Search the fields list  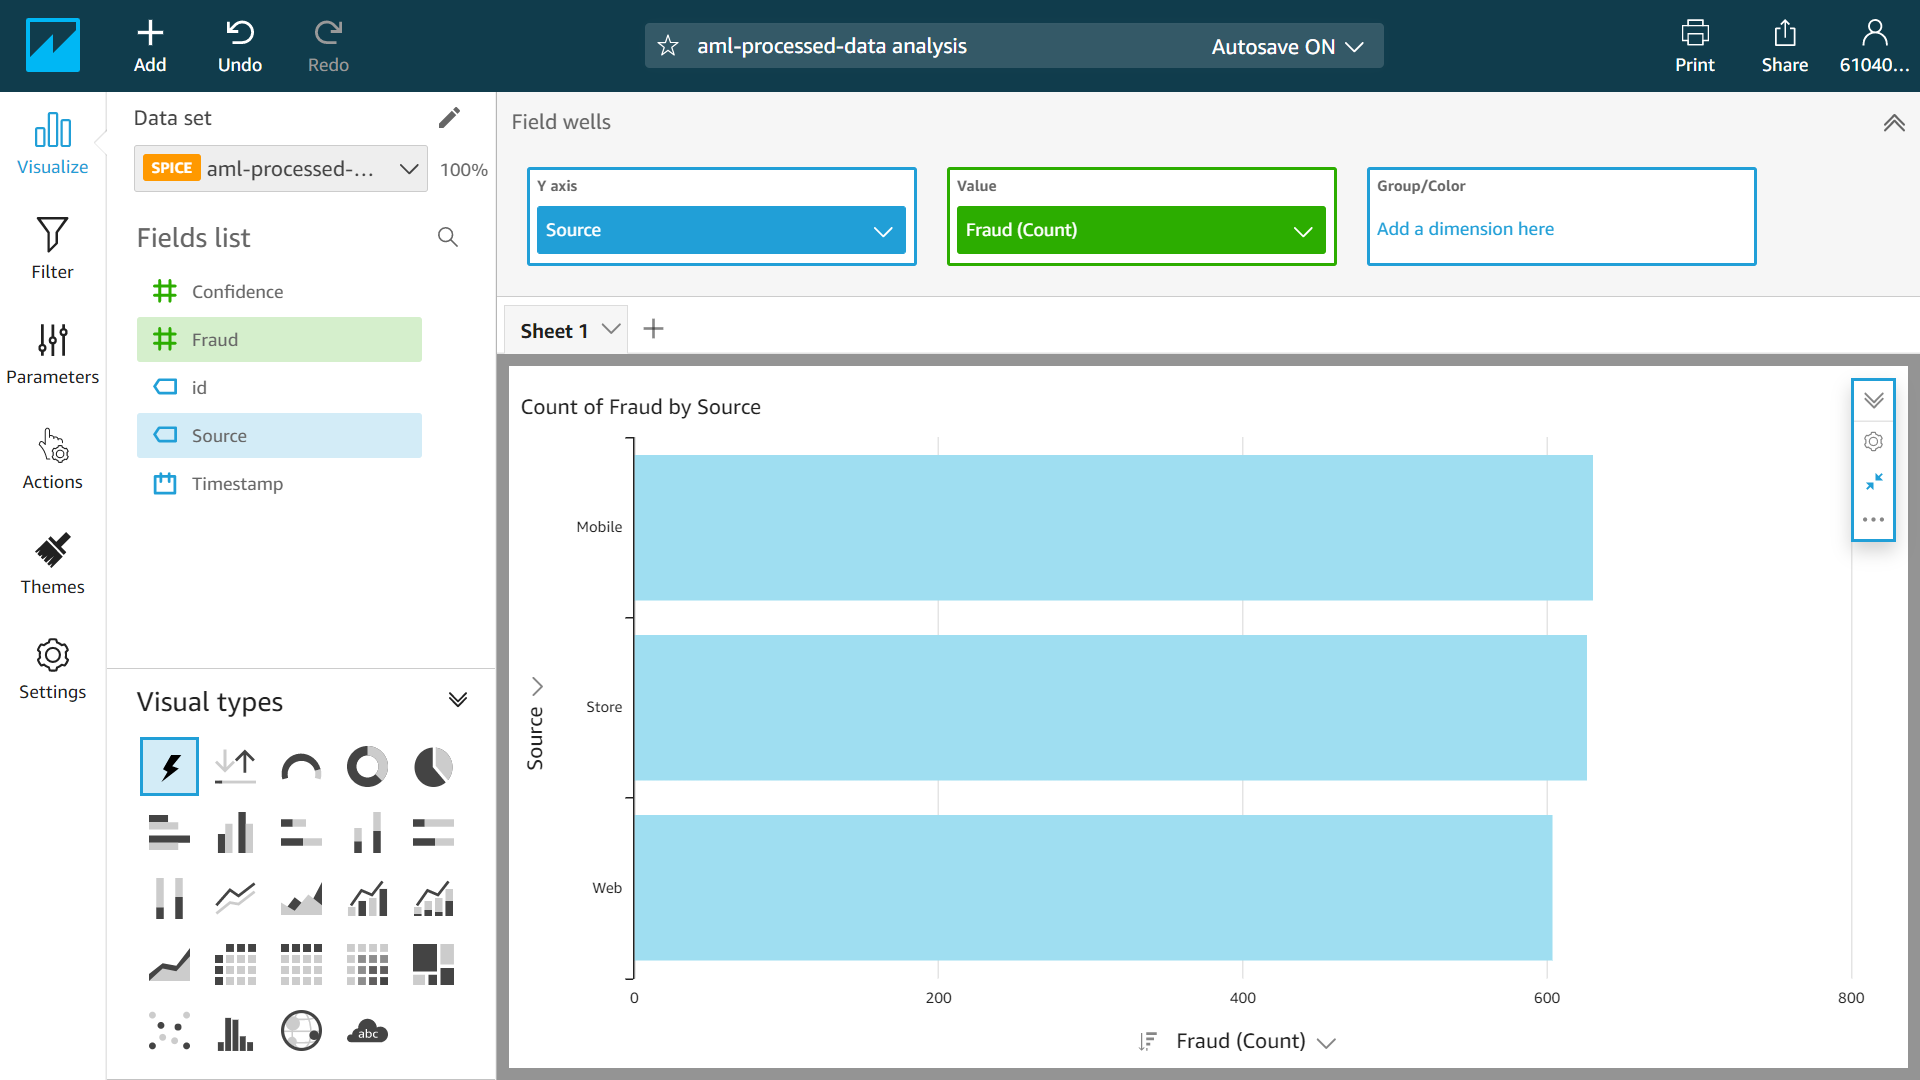(447, 237)
